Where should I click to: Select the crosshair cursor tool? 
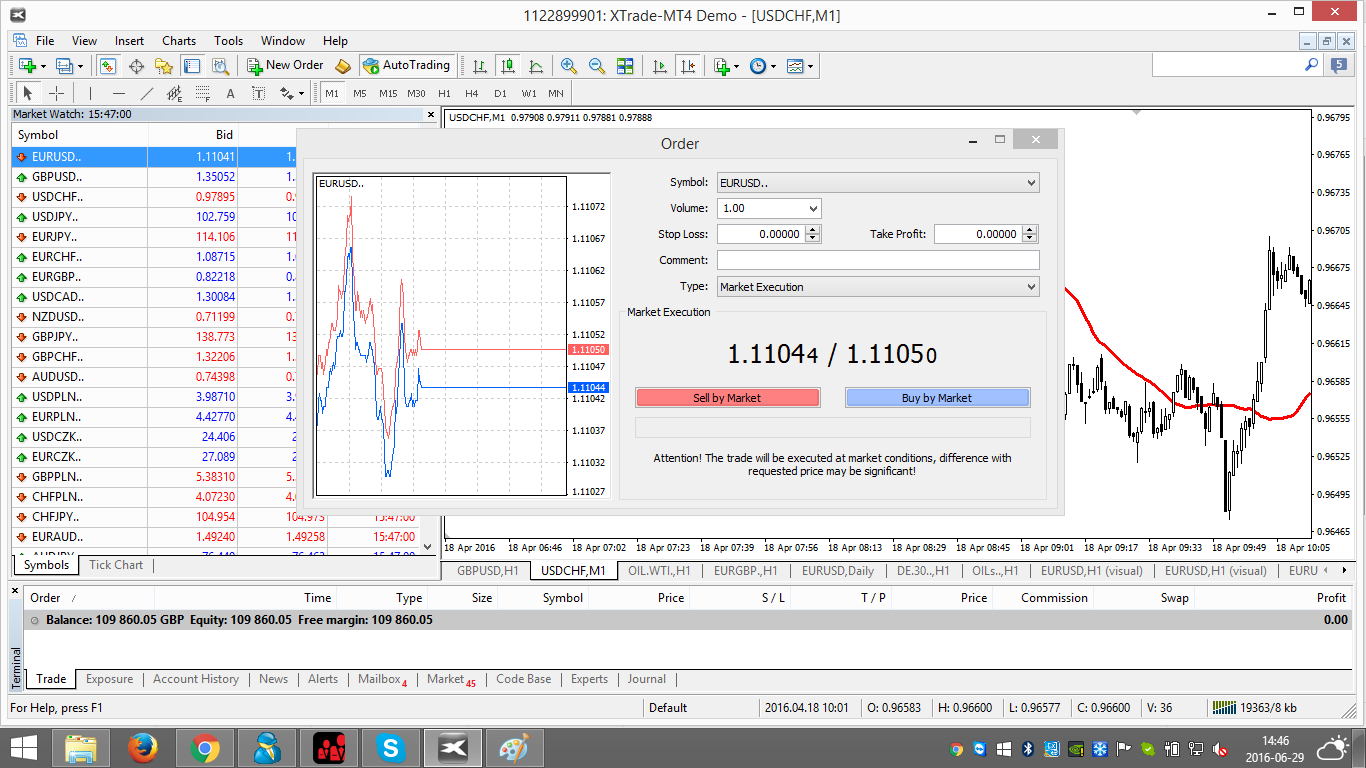point(57,93)
